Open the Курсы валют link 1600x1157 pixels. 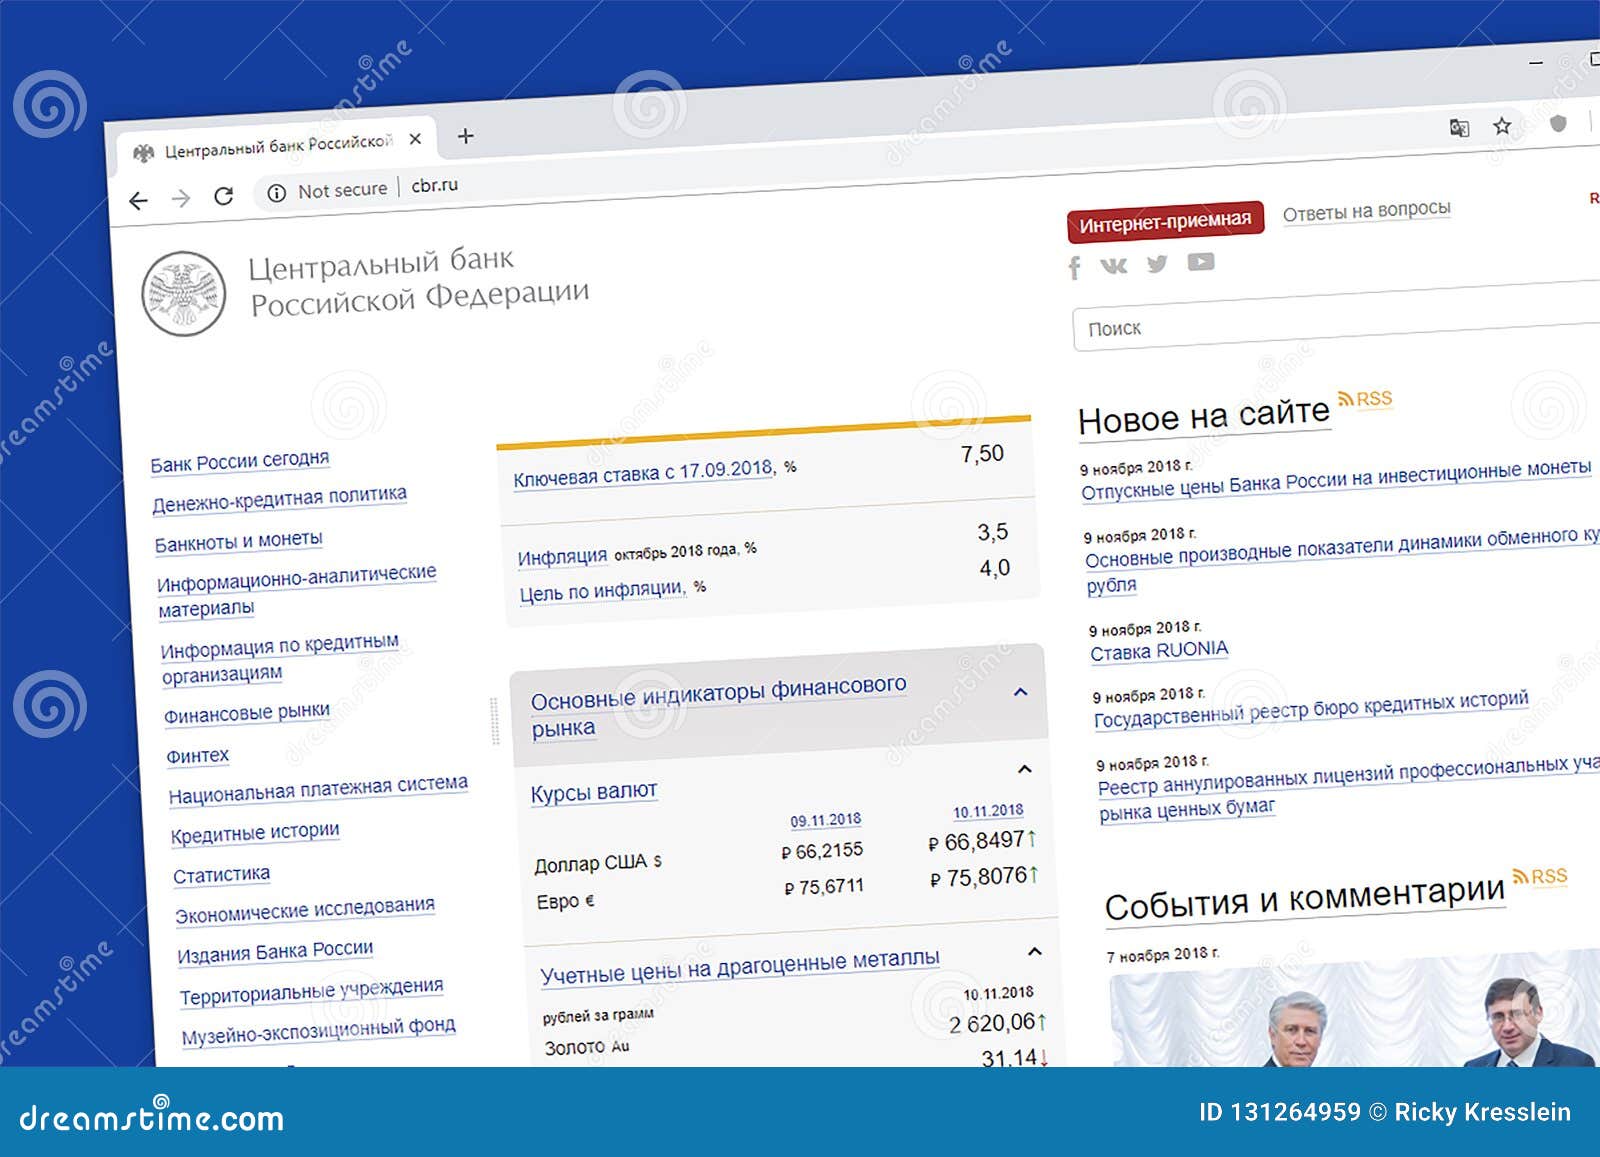pyautogui.click(x=594, y=792)
